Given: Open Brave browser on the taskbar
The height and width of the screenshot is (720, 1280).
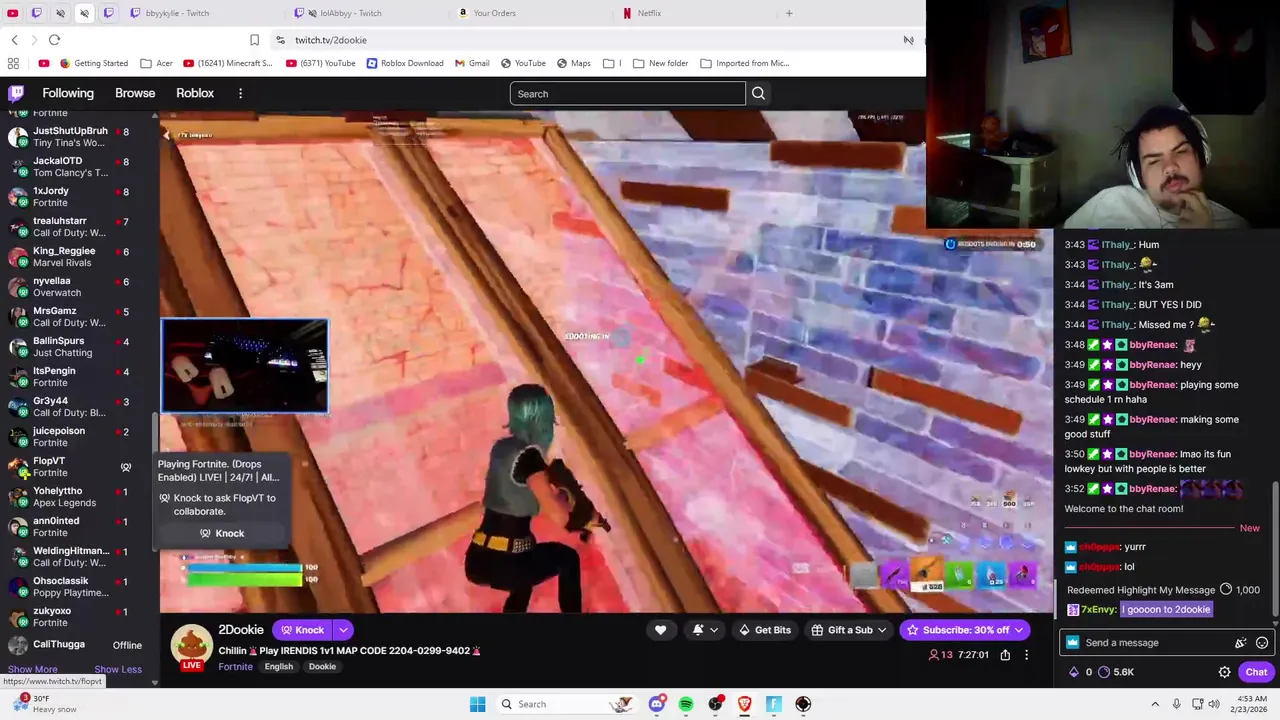Looking at the screenshot, I should tap(744, 704).
